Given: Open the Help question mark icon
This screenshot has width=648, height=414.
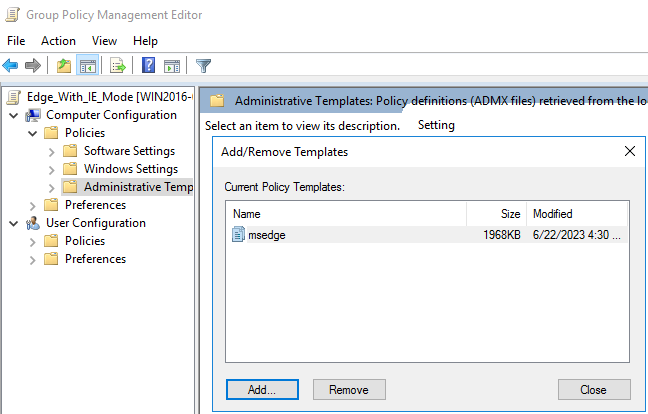Looking at the screenshot, I should click(x=148, y=65).
